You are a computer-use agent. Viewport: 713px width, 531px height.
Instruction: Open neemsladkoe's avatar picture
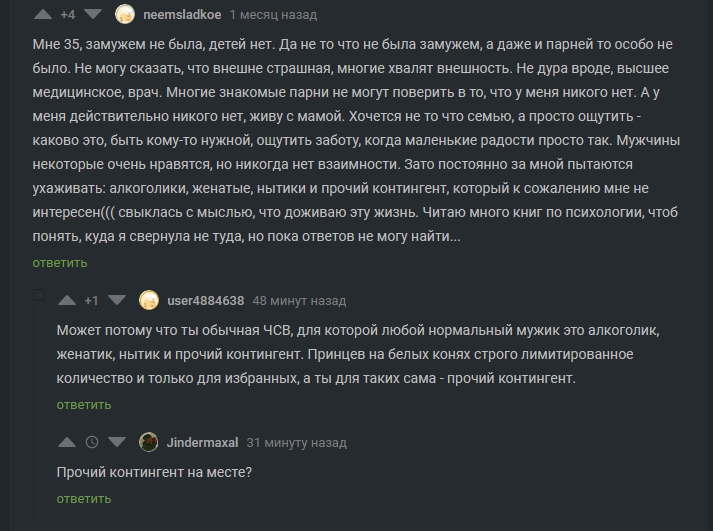tap(125, 15)
